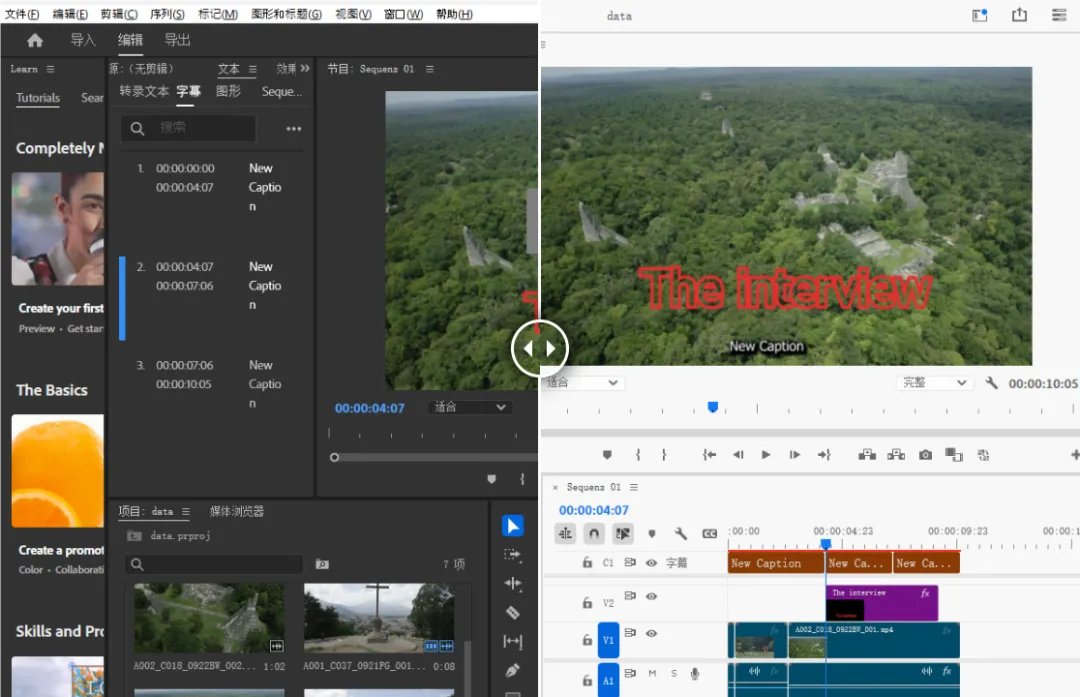
Task: Toggle snapping magnet in timeline
Action: pyautogui.click(x=594, y=534)
